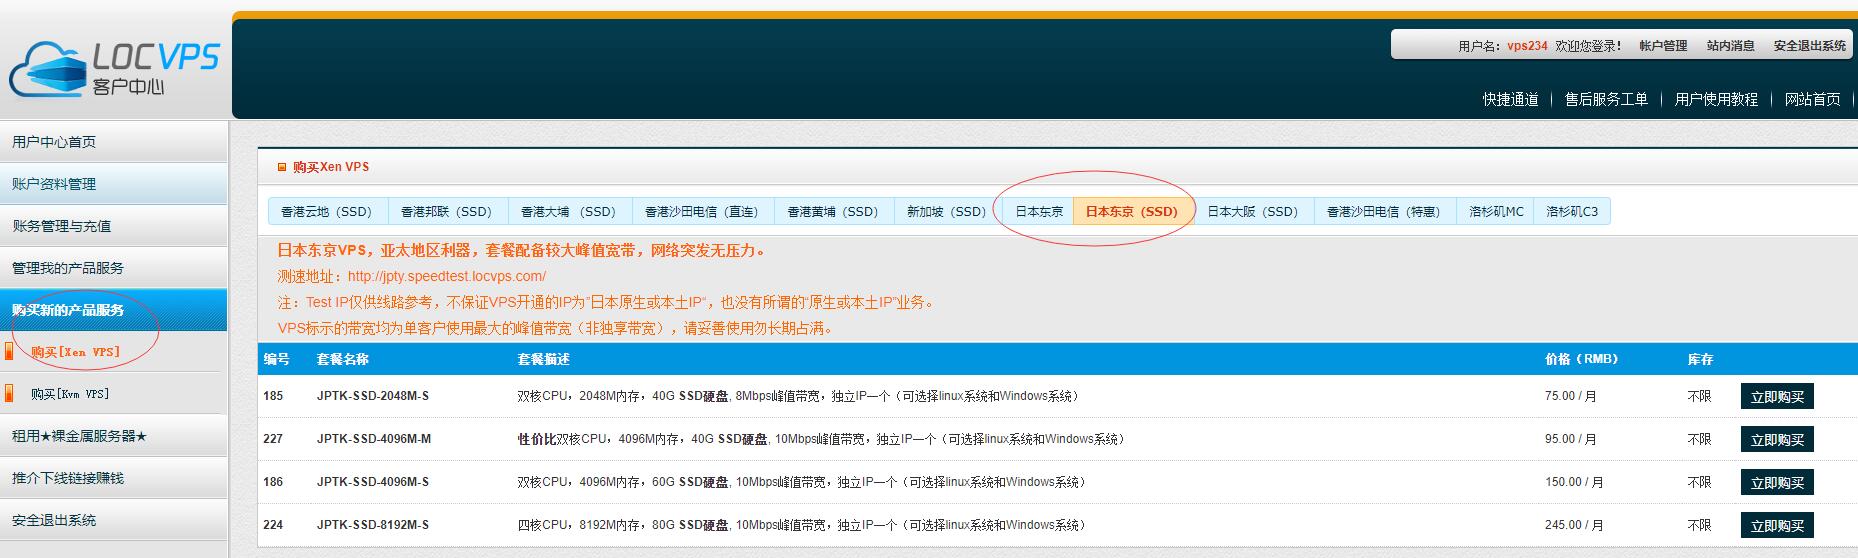Click the 编号 column header
The height and width of the screenshot is (558, 1858).
pyautogui.click(x=276, y=359)
